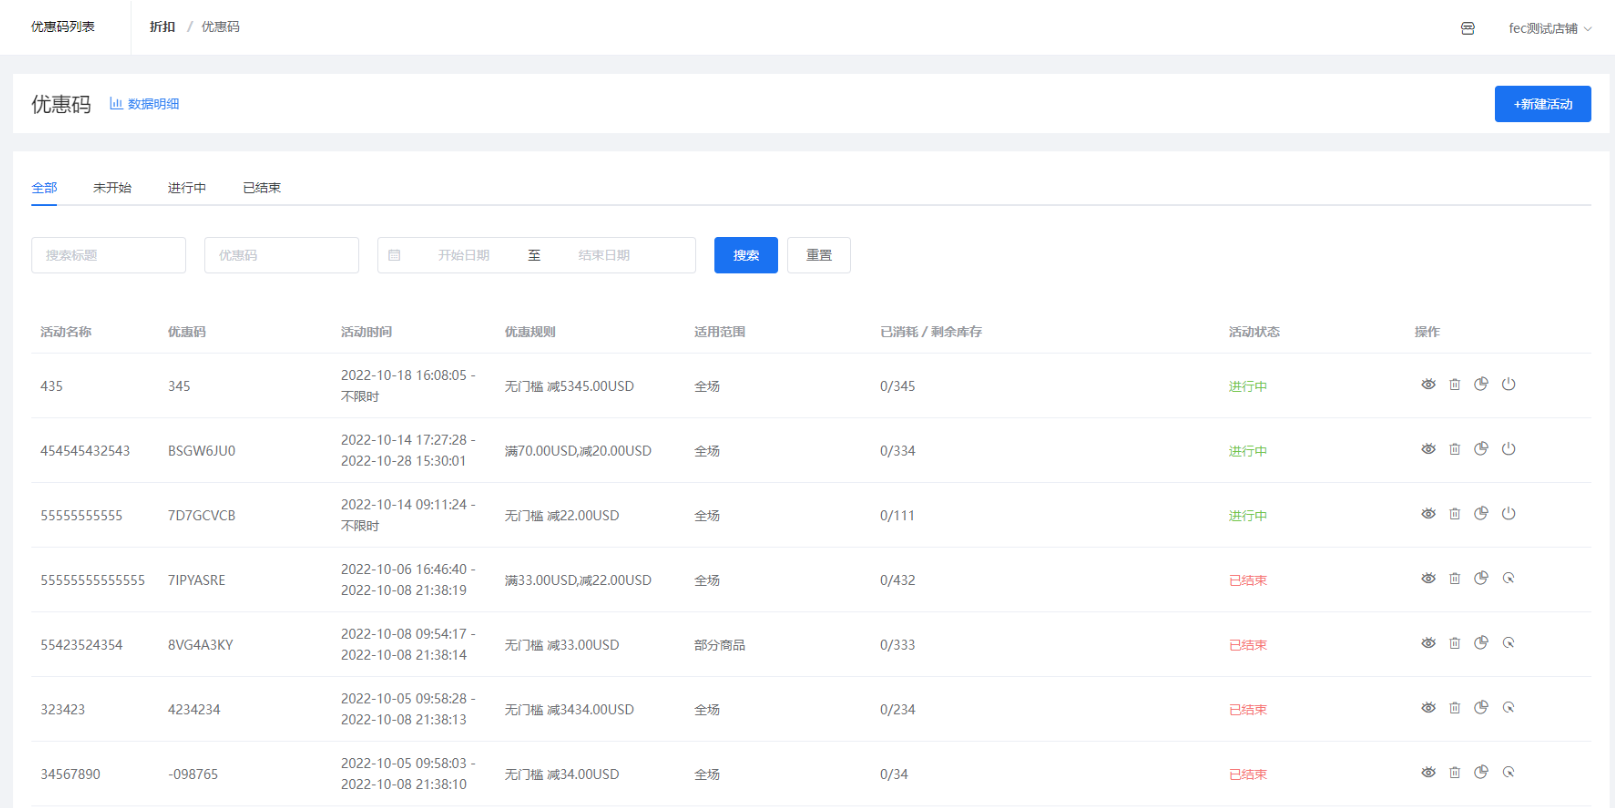Click coupon code BSGW6JU0 cell
The width and height of the screenshot is (1615, 808).
[202, 451]
